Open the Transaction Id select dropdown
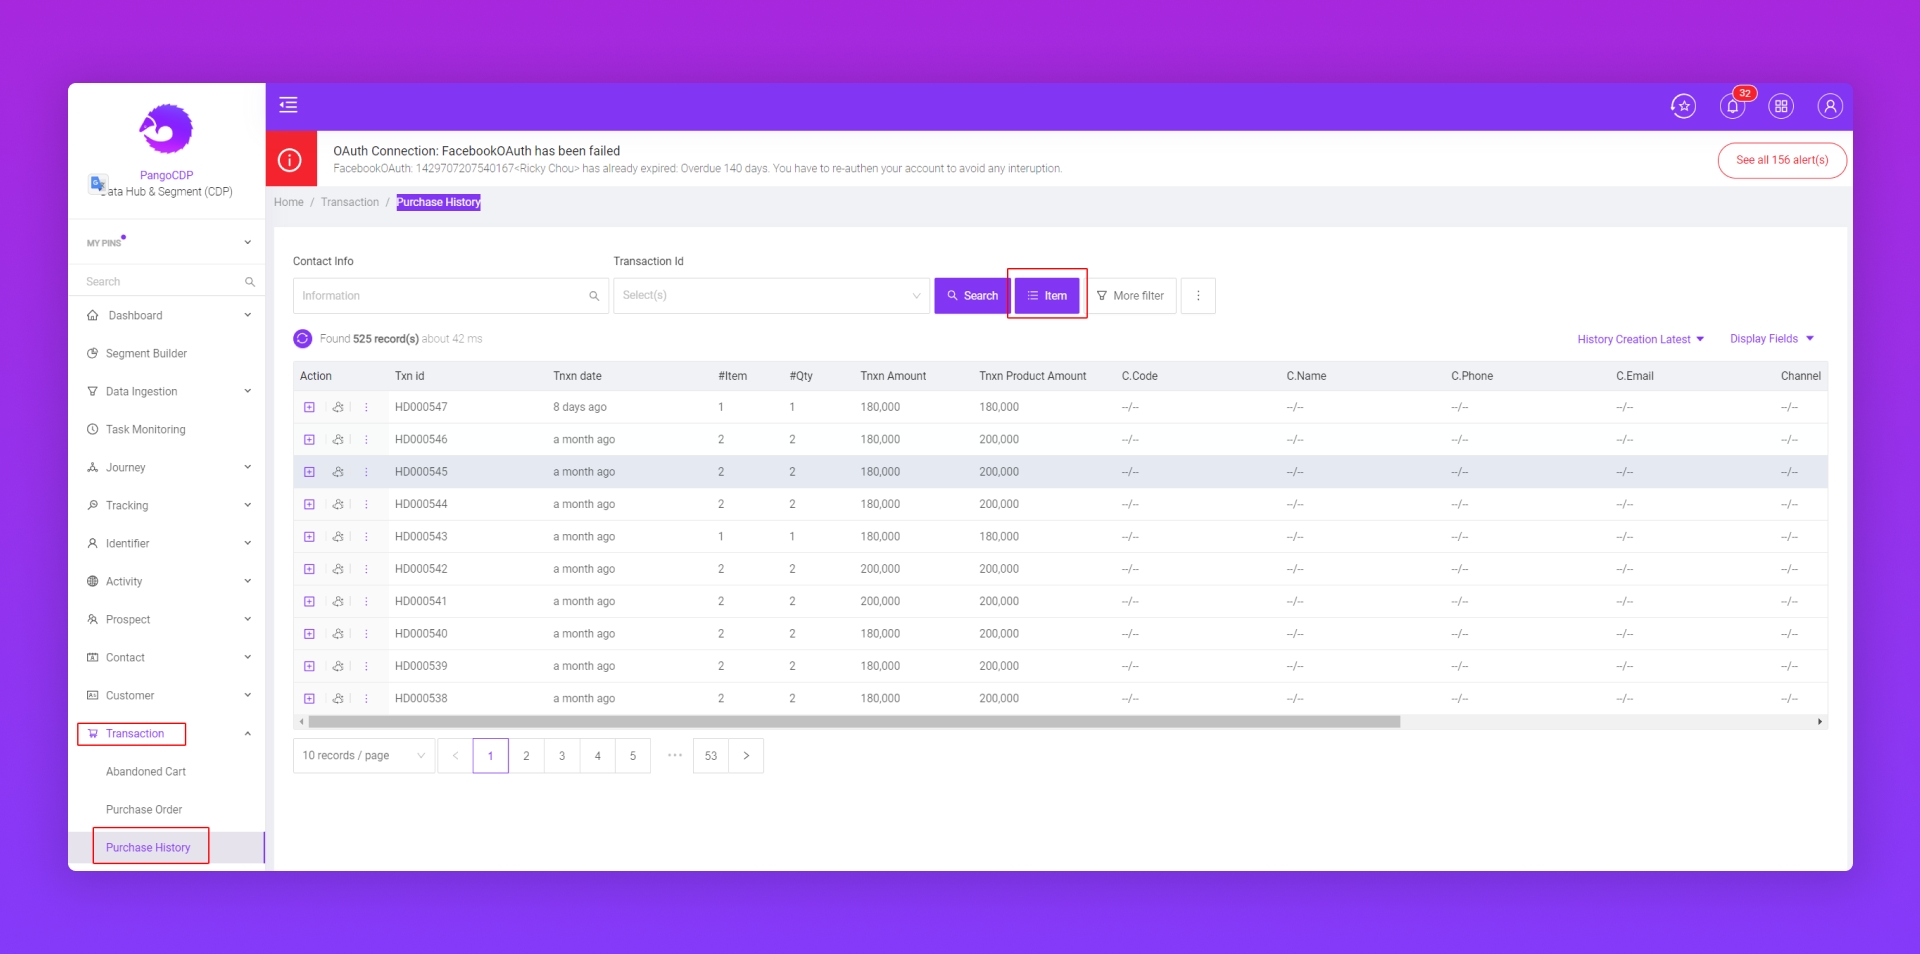The height and width of the screenshot is (954, 1920). pyautogui.click(x=770, y=296)
